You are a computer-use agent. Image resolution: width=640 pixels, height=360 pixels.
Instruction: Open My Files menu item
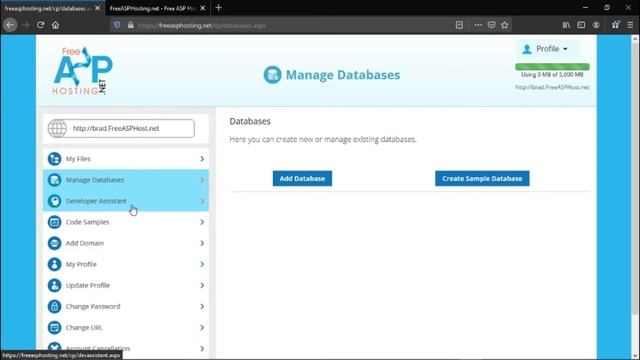coord(126,159)
